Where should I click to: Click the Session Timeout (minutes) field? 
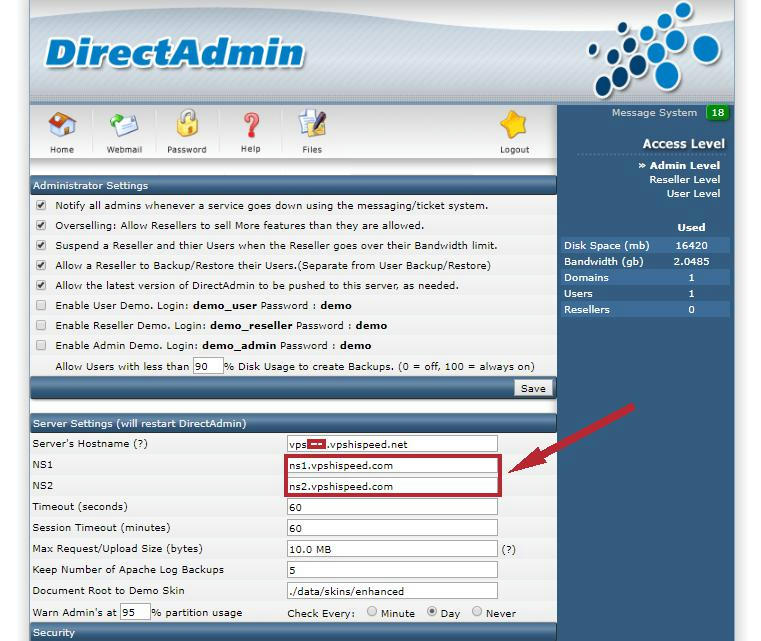(392, 528)
